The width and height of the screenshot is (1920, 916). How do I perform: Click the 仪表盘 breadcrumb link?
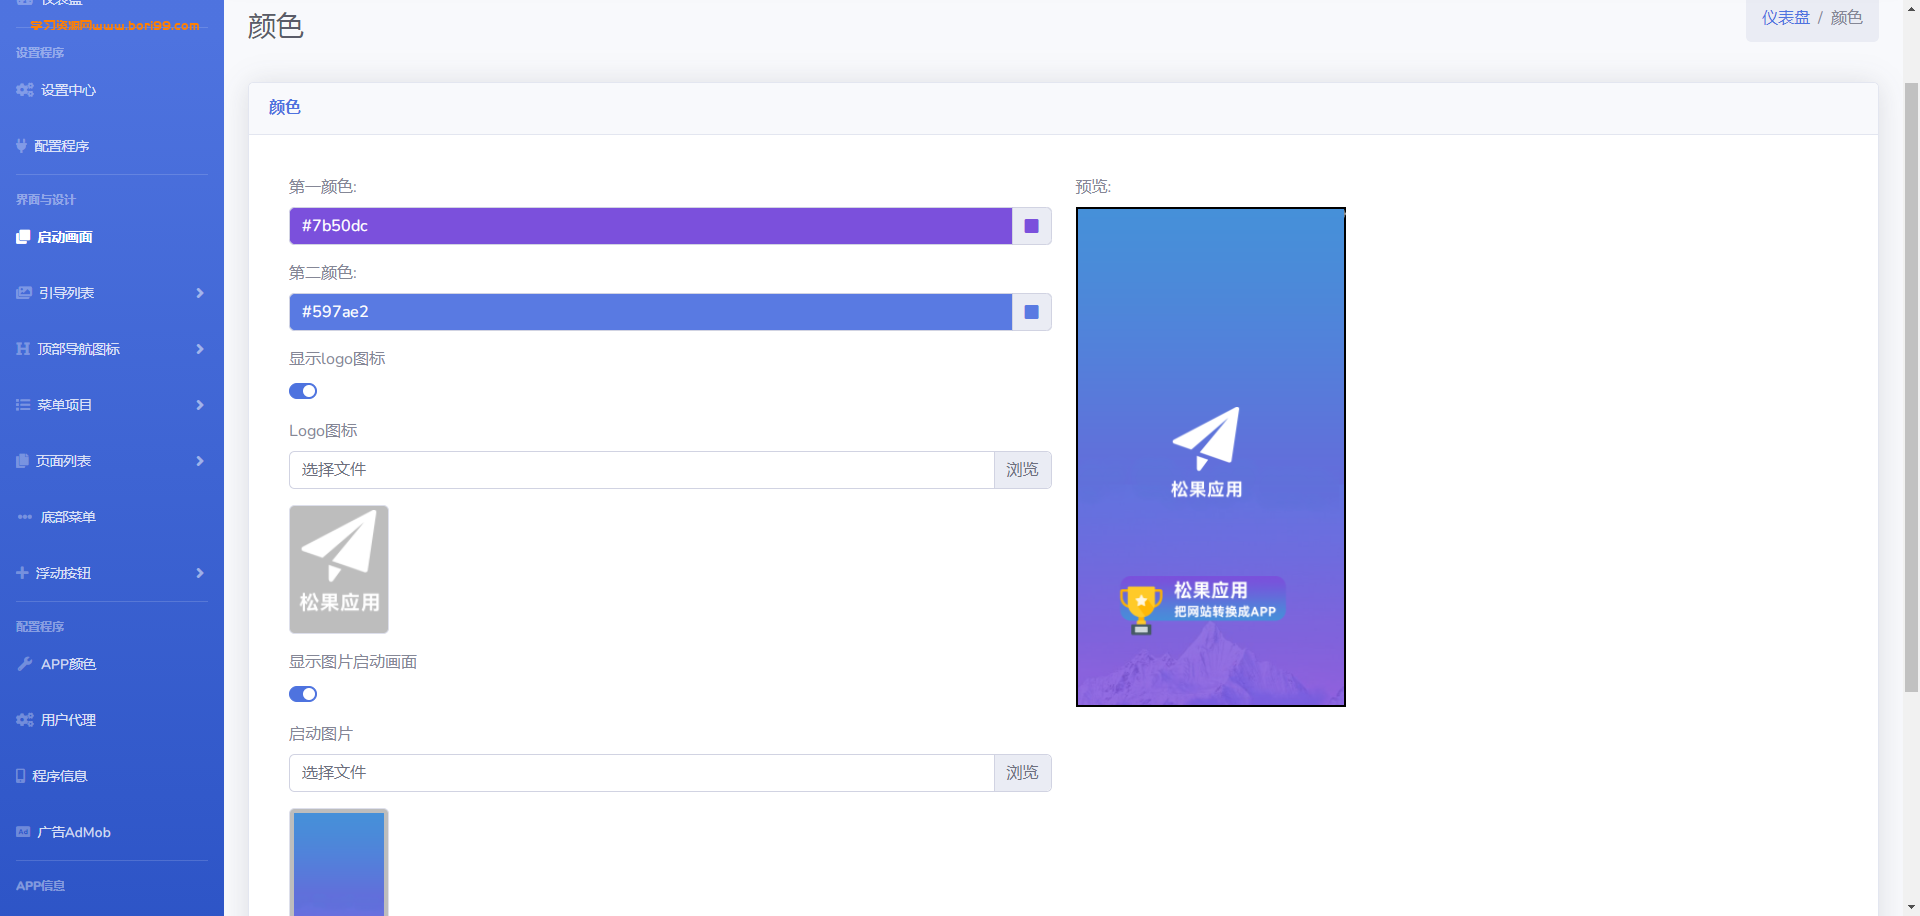1785,18
